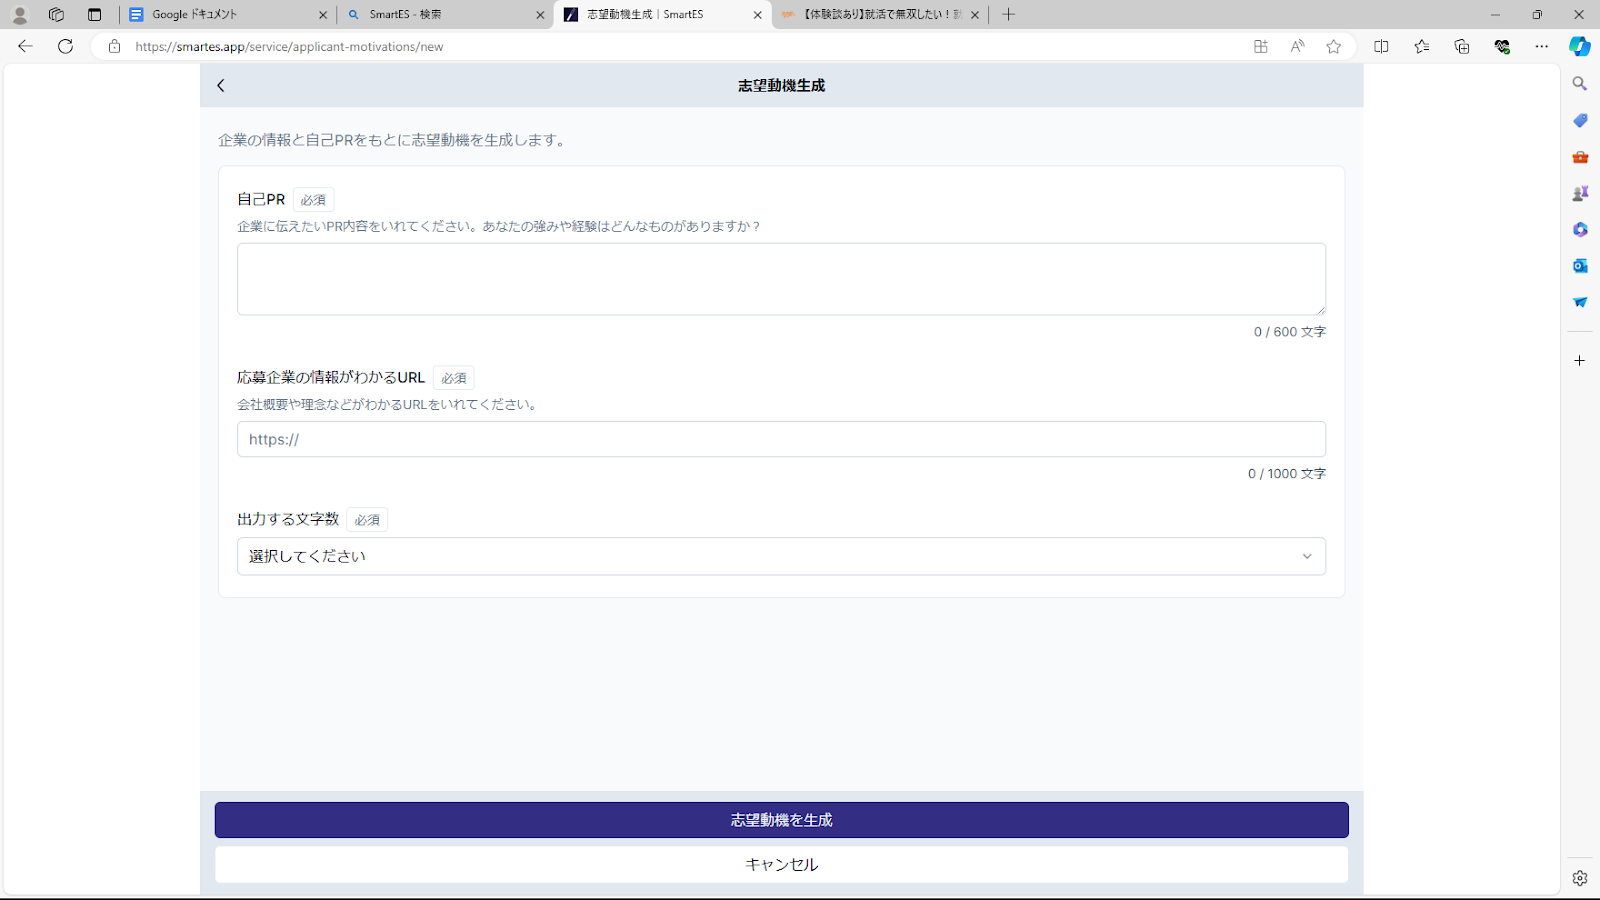The height and width of the screenshot is (900, 1600).
Task: Click 会社概要や理念などがわかるURL hint text
Action: [390, 405]
